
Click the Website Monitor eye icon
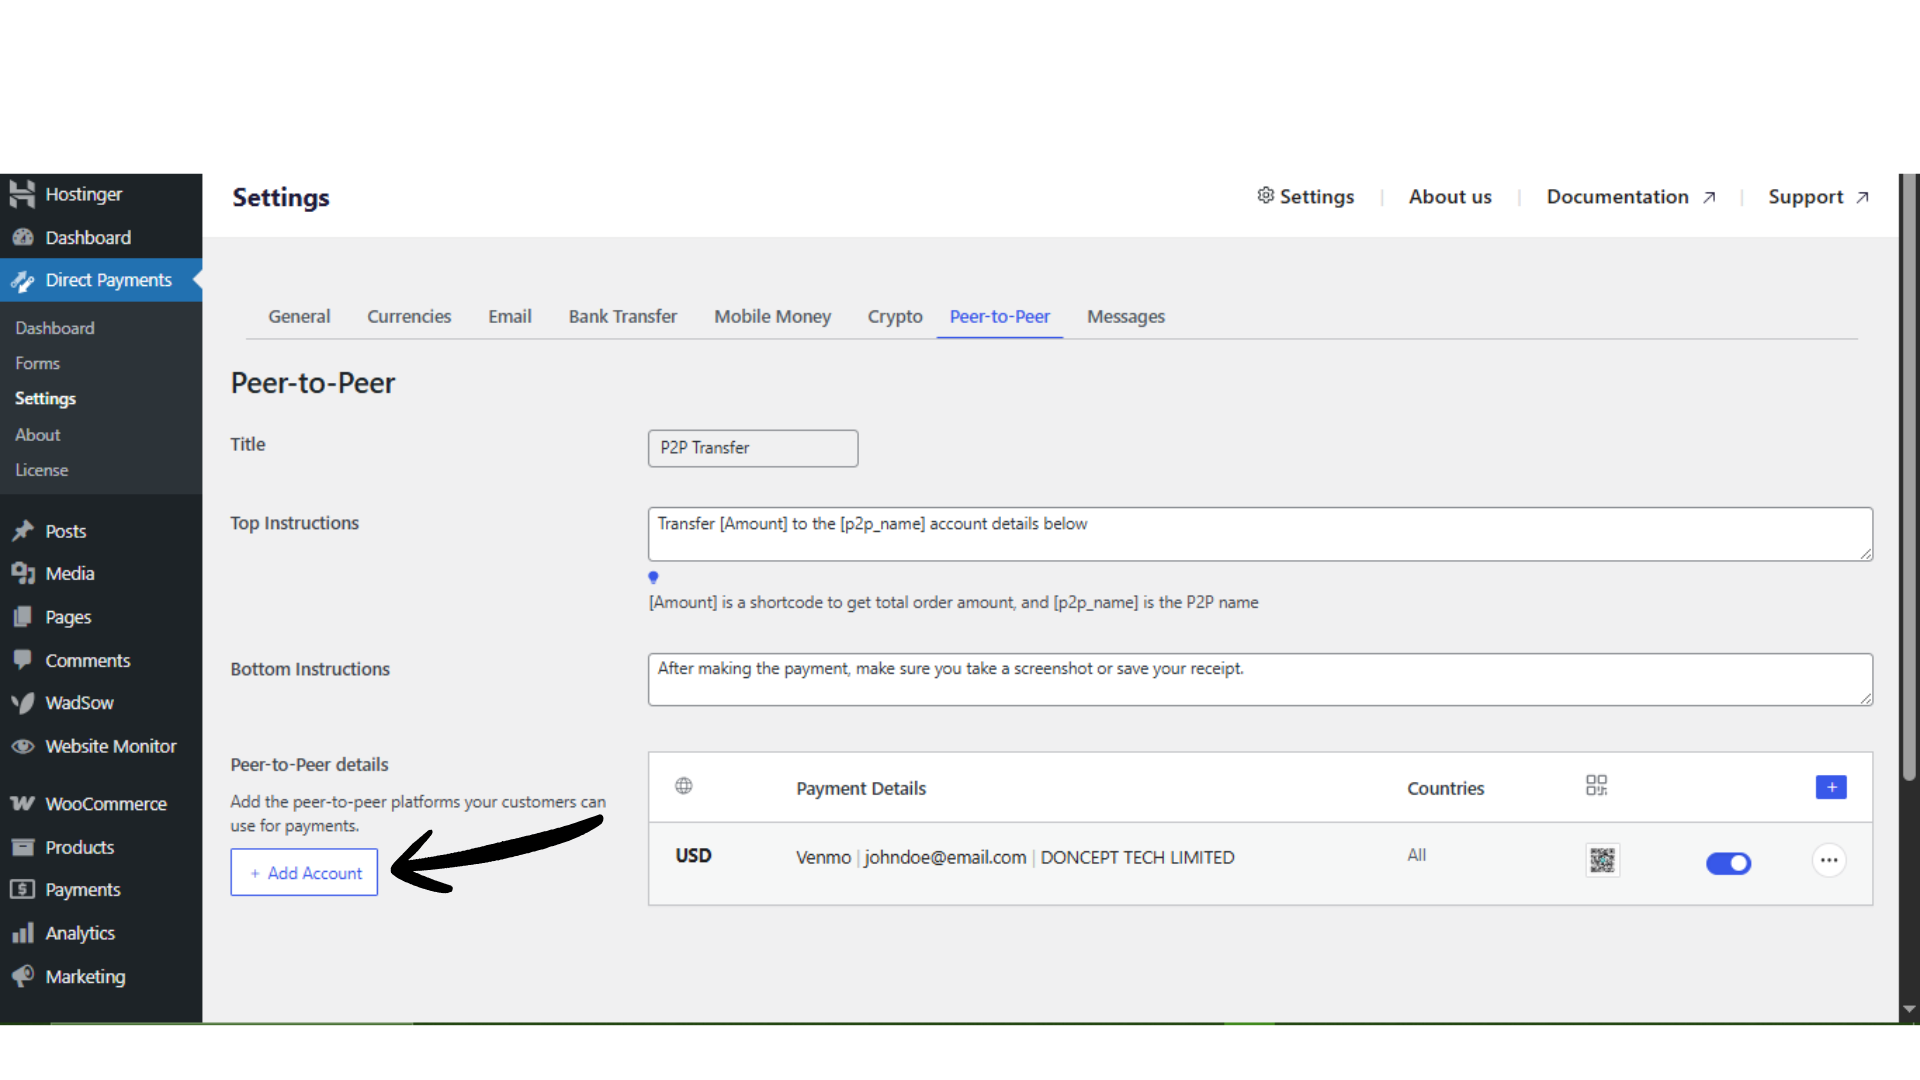[x=23, y=746]
